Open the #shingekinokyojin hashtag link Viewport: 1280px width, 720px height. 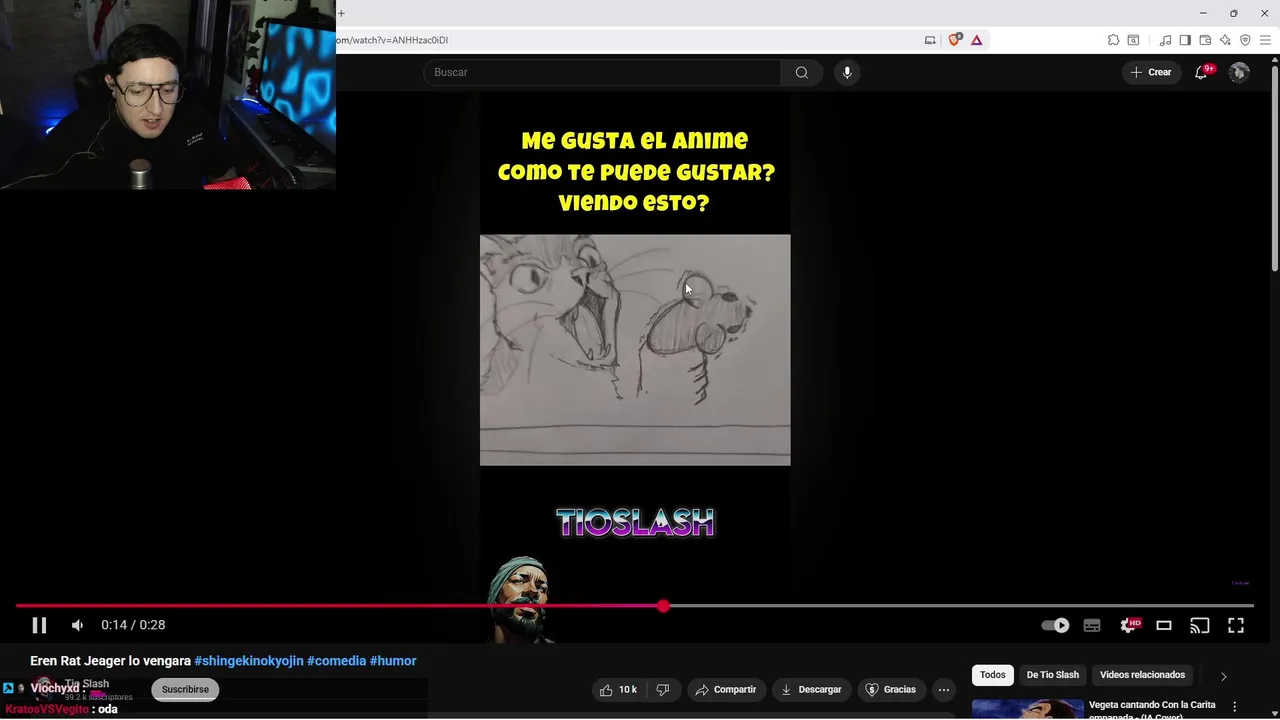click(249, 661)
